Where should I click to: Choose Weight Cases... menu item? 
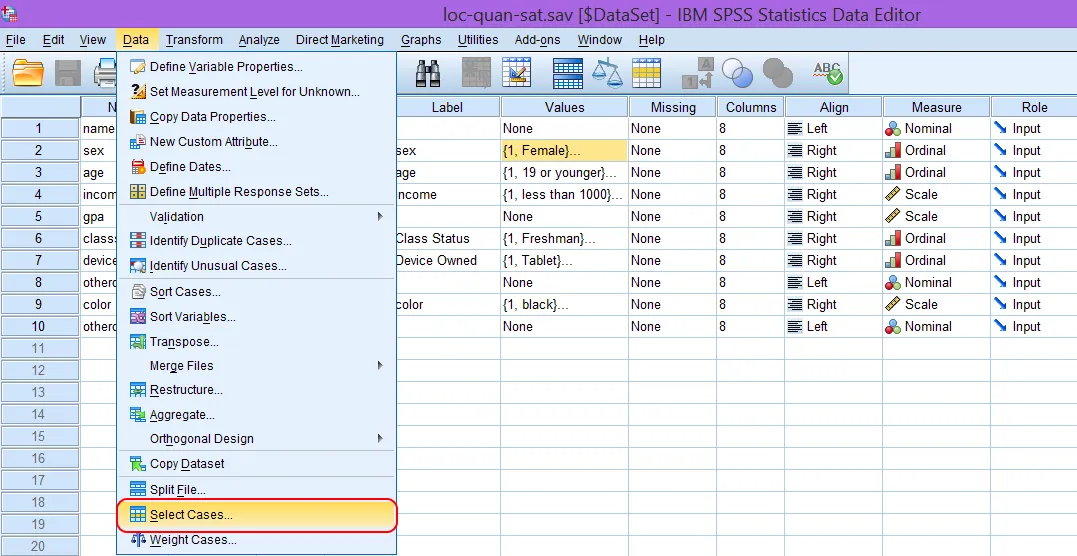(257, 540)
